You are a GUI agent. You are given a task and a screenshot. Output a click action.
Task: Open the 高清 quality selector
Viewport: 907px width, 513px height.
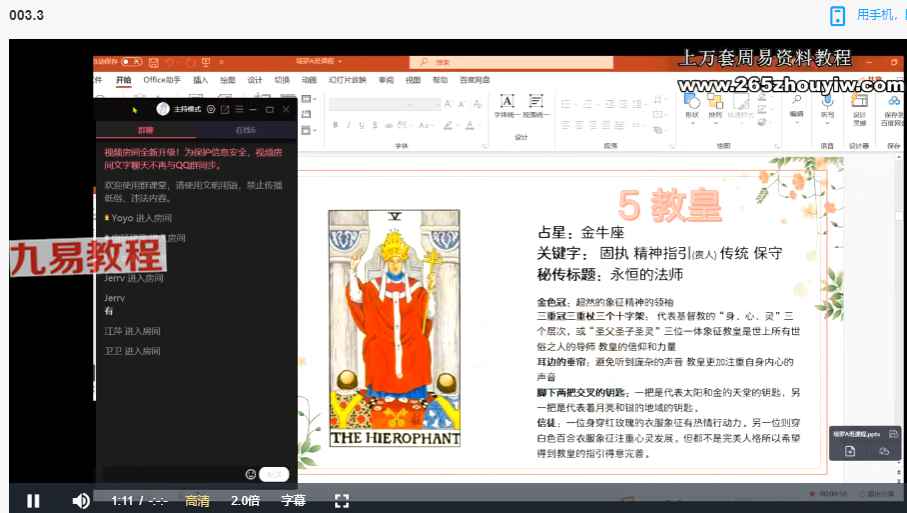pos(198,500)
